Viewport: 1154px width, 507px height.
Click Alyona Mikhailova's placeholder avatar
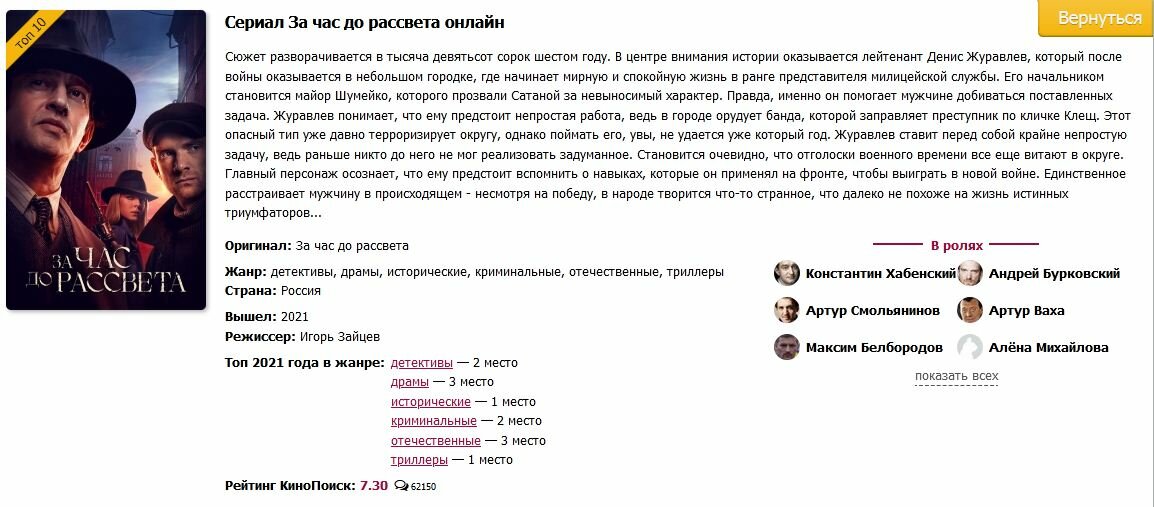pyautogui.click(x=970, y=347)
